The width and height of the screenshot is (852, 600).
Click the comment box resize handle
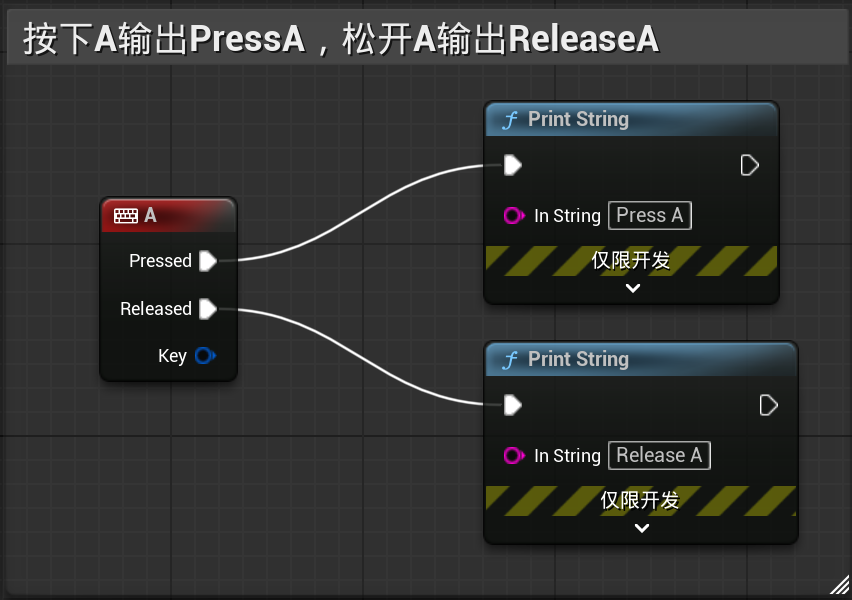(x=838, y=586)
